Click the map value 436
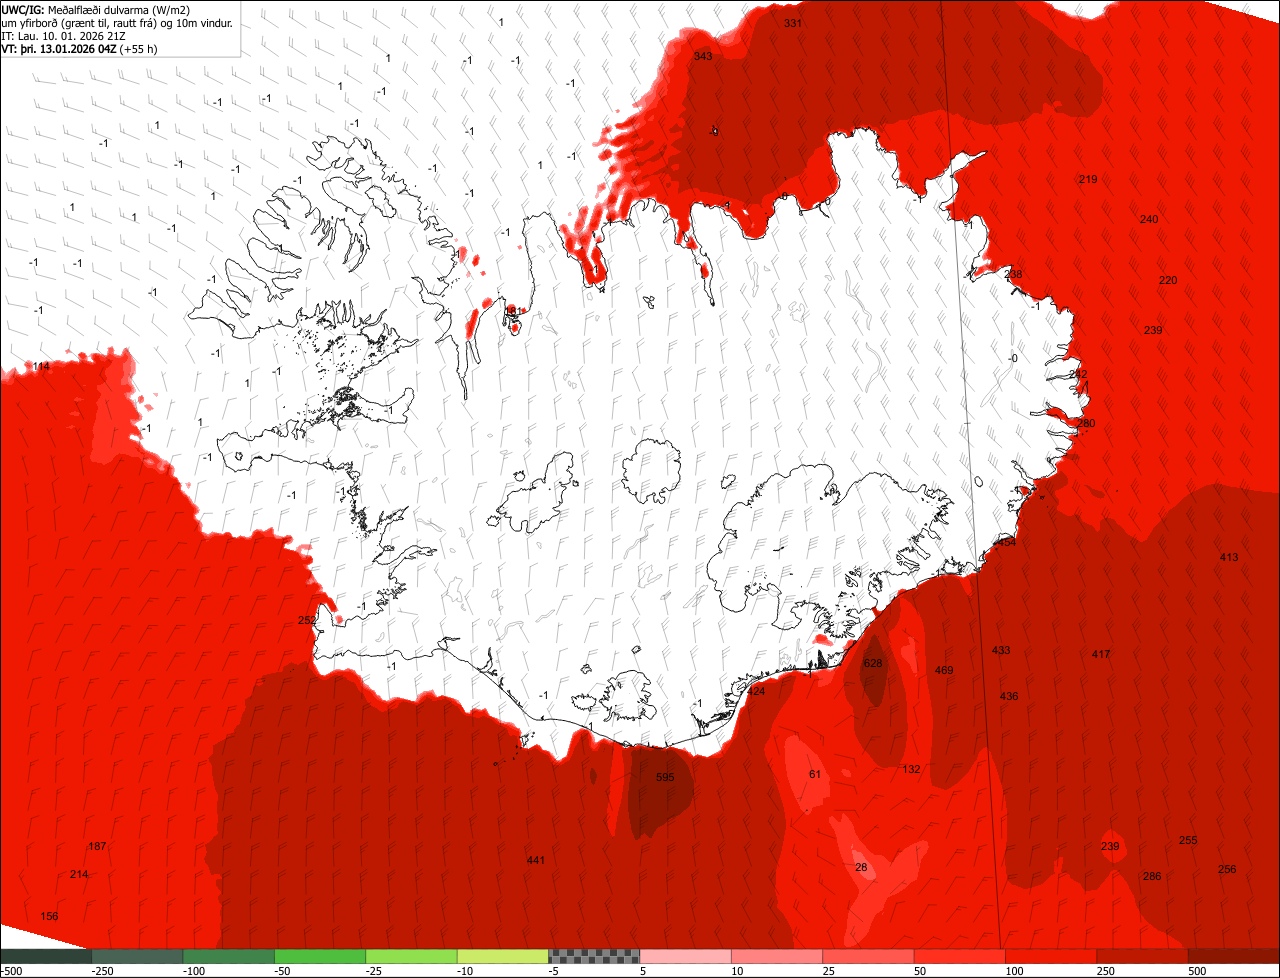 coord(1009,696)
